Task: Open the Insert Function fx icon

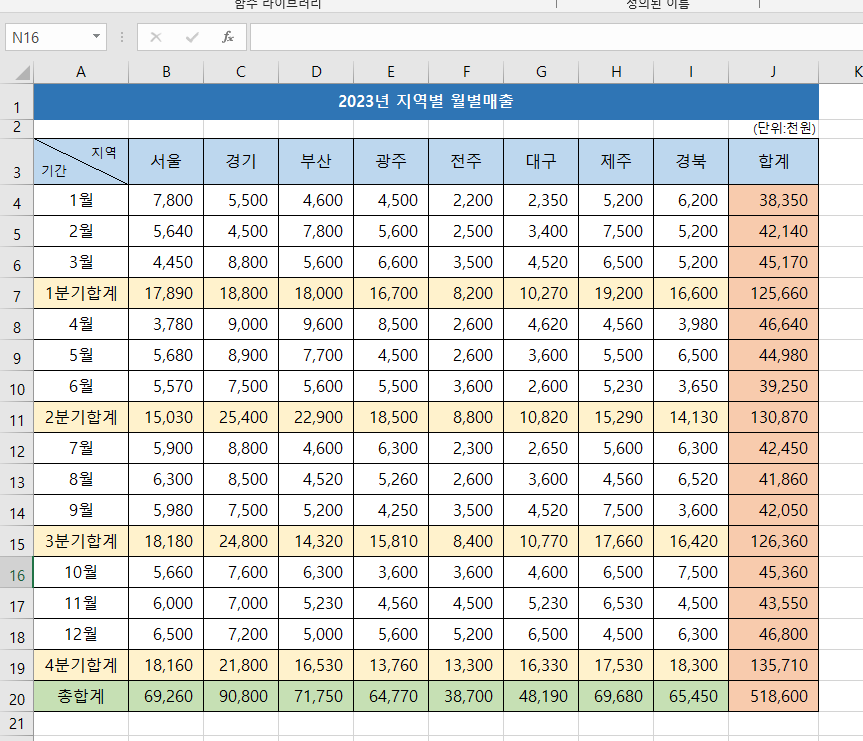Action: coord(228,37)
